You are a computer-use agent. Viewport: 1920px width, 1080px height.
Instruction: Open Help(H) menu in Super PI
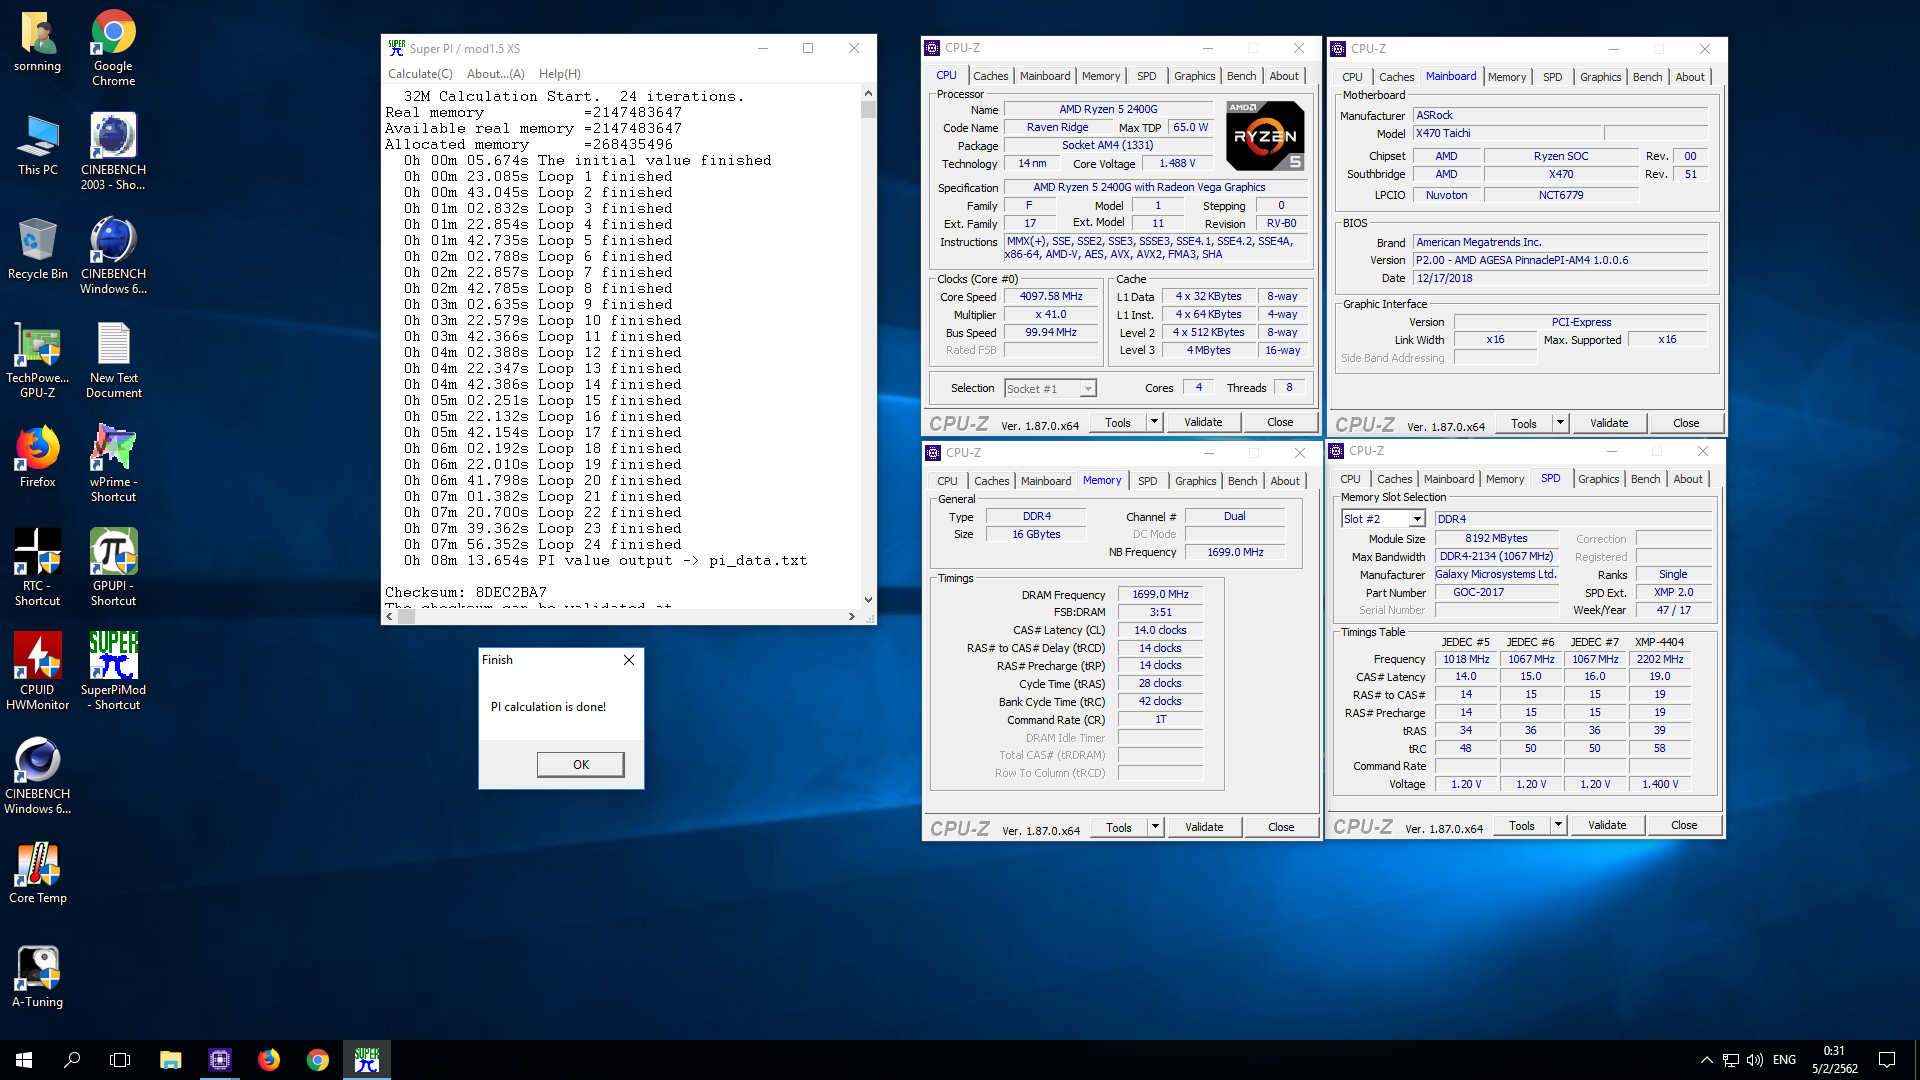tap(560, 74)
